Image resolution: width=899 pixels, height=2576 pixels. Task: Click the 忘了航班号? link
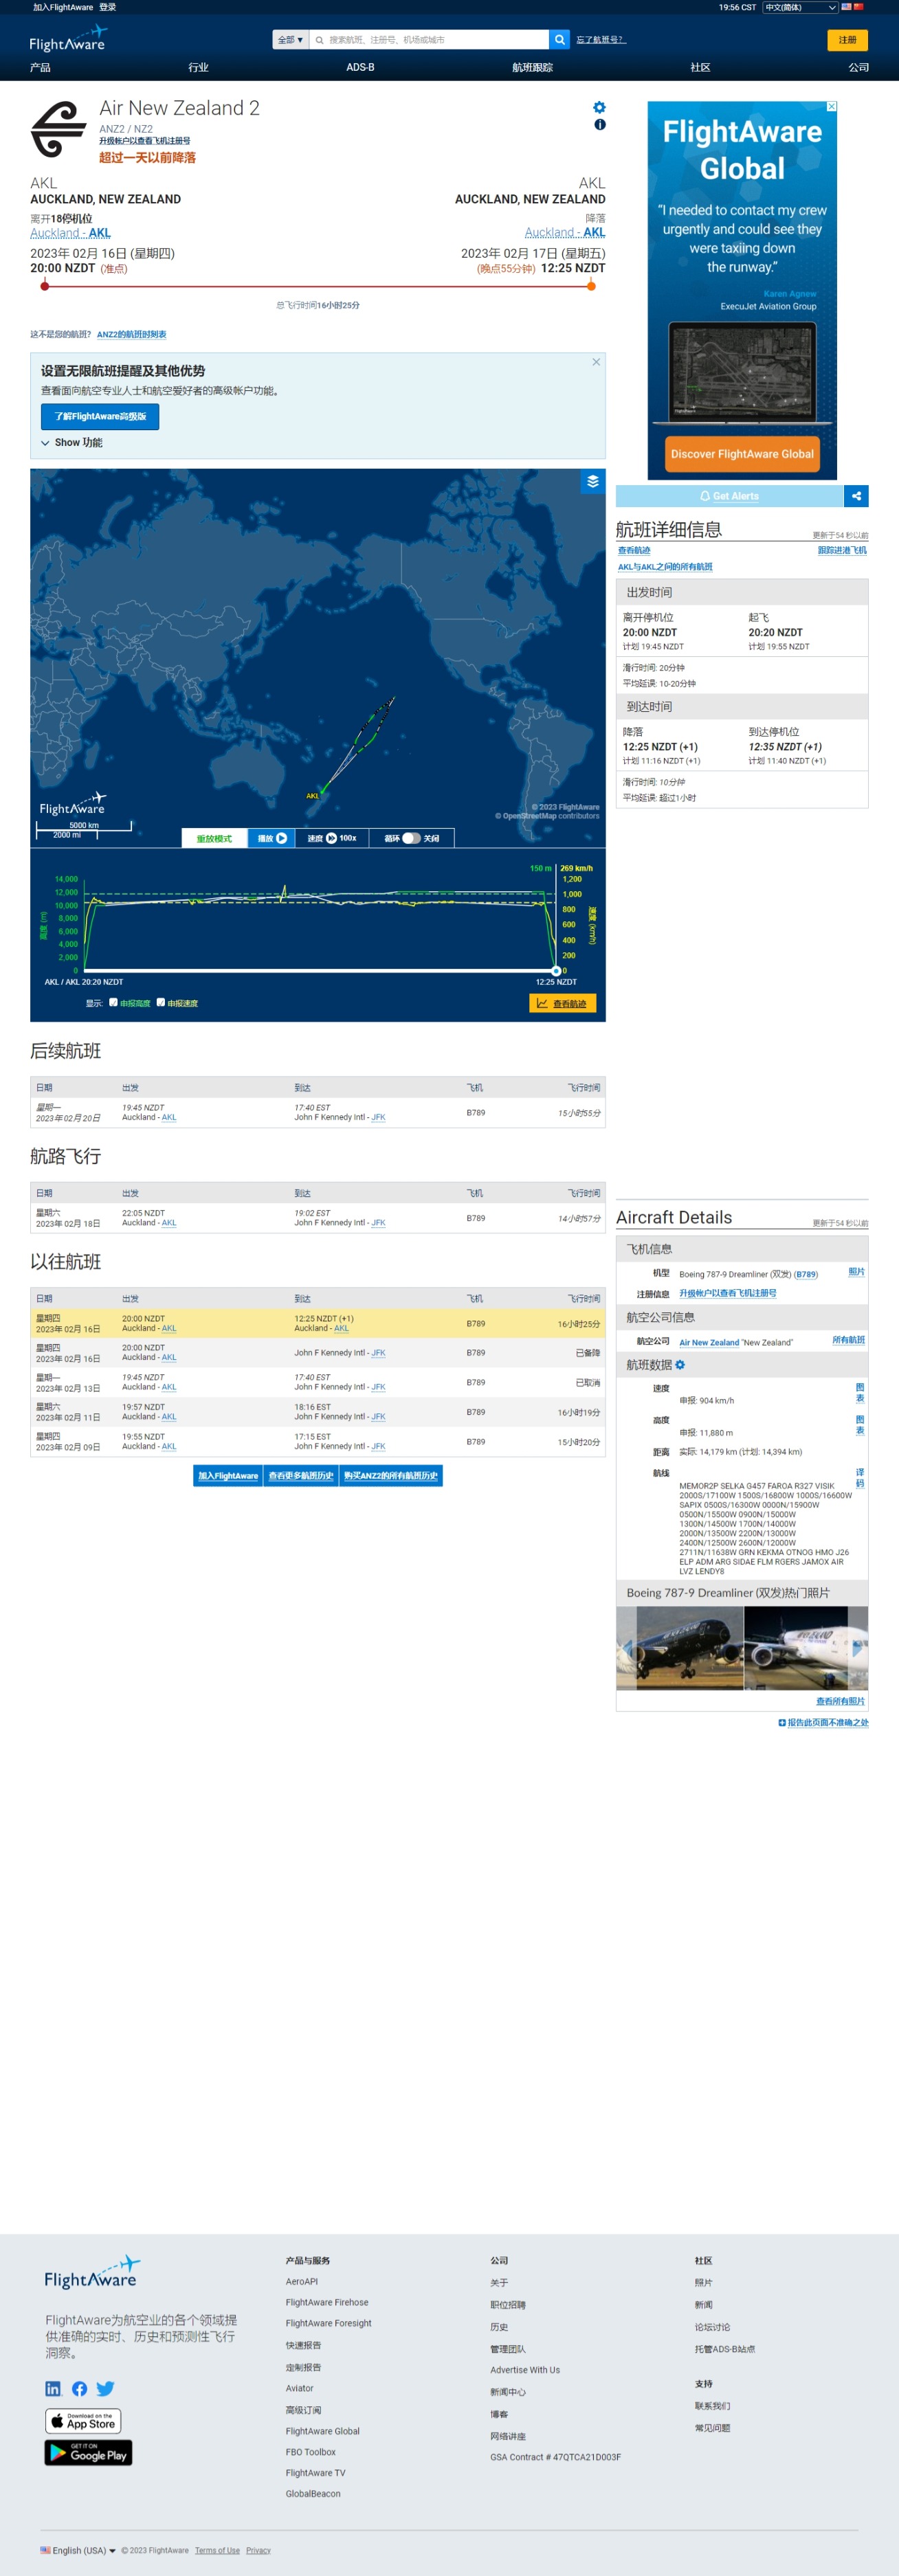600,40
